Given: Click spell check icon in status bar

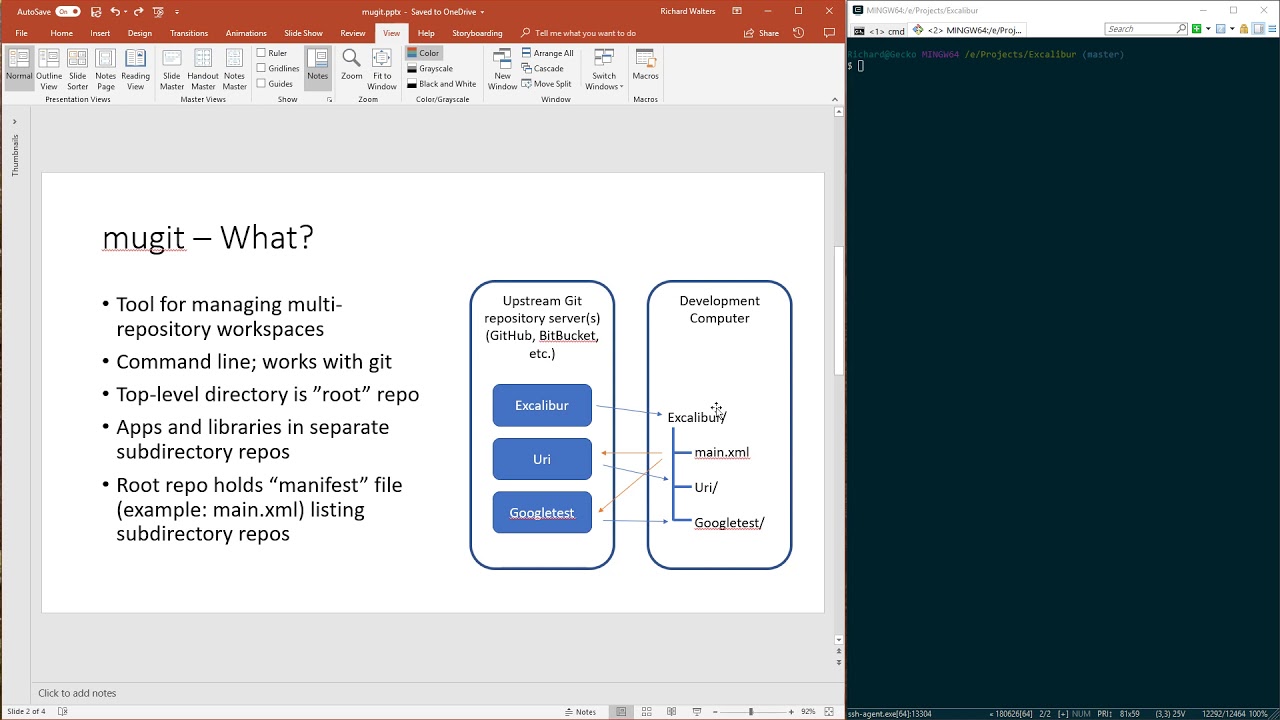Looking at the screenshot, I should (62, 712).
